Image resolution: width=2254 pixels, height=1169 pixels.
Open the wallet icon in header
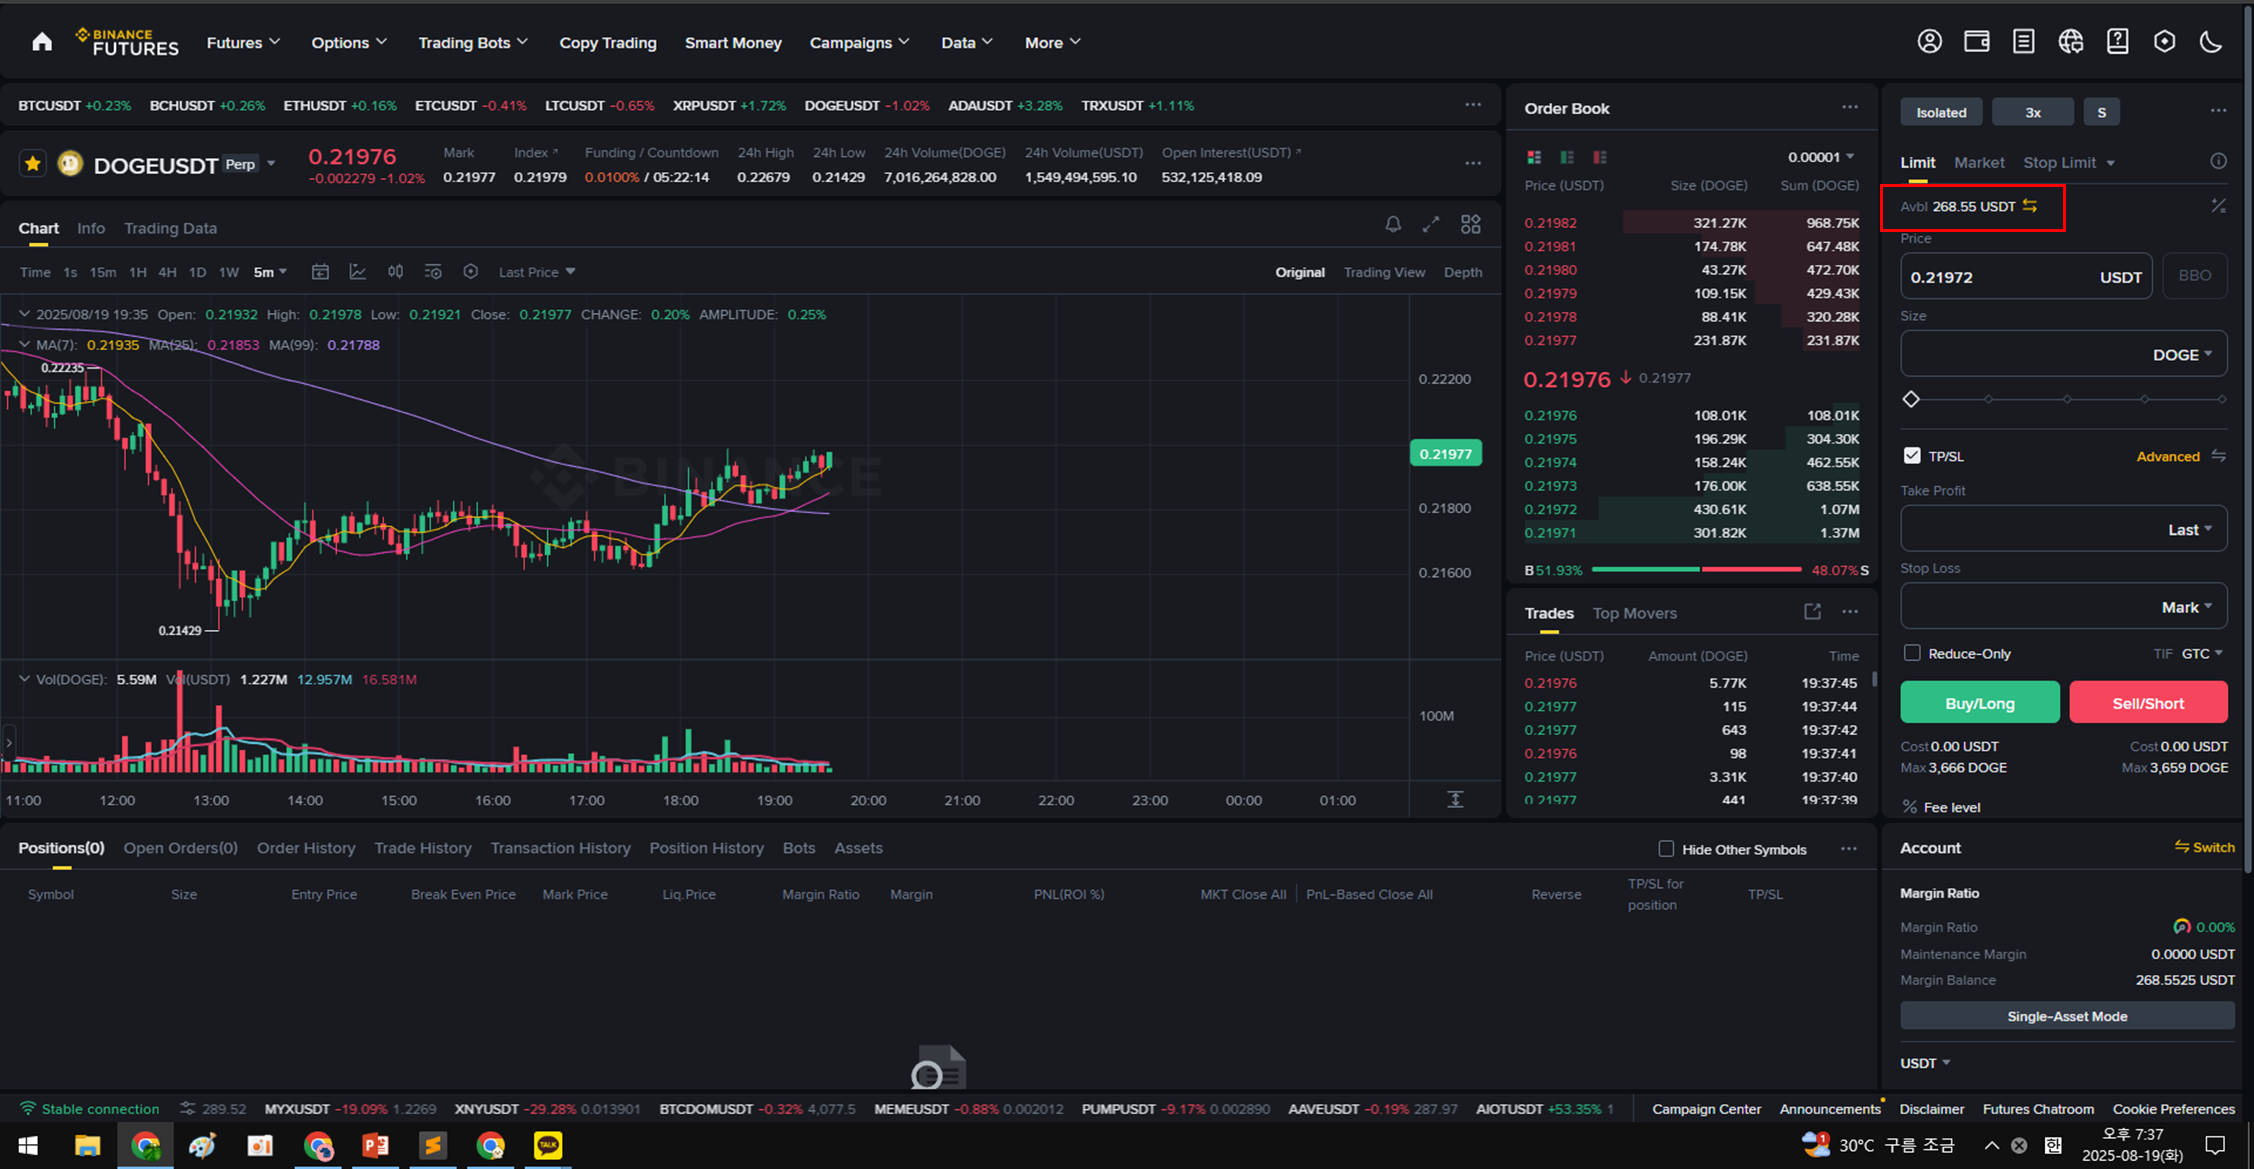(1976, 42)
